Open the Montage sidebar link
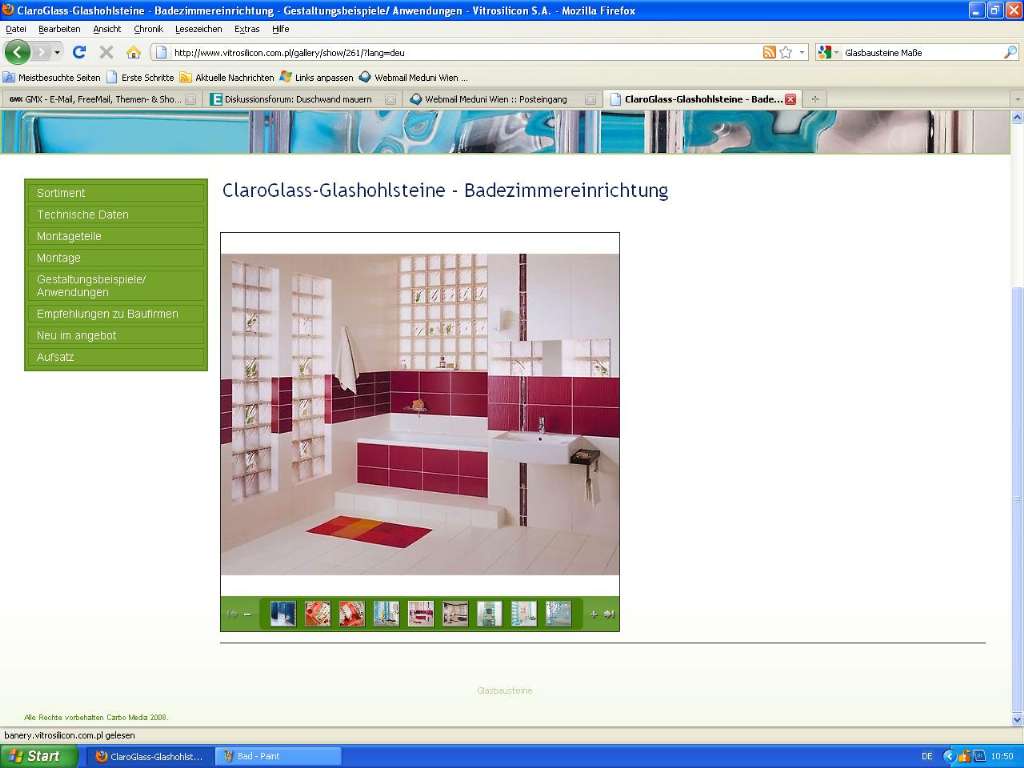 (x=116, y=258)
